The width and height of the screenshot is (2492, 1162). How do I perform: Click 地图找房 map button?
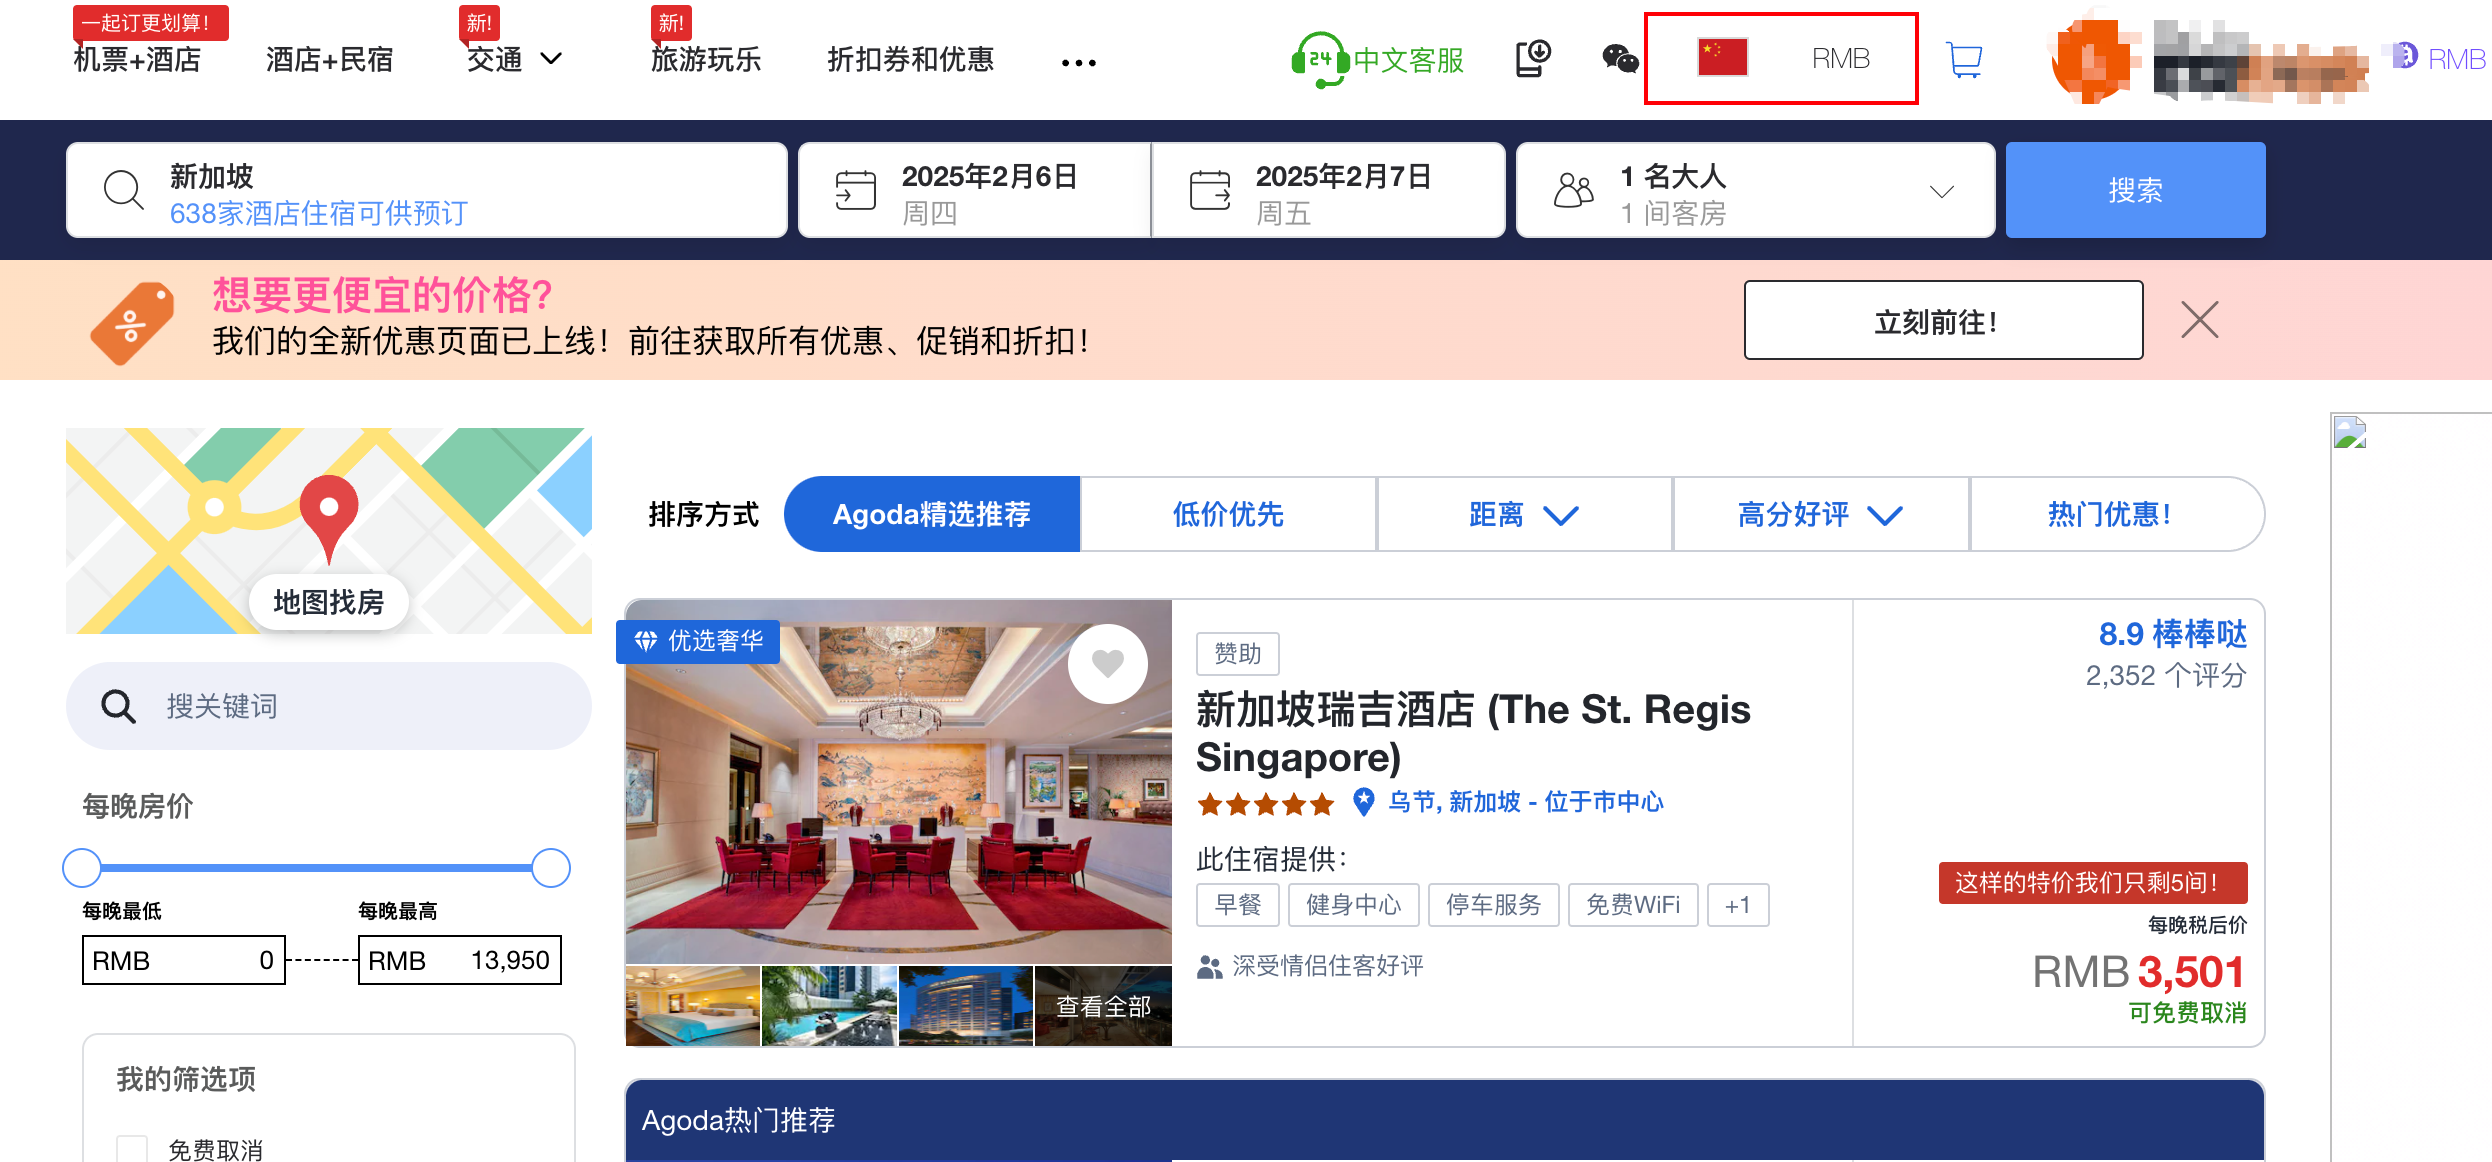(329, 602)
